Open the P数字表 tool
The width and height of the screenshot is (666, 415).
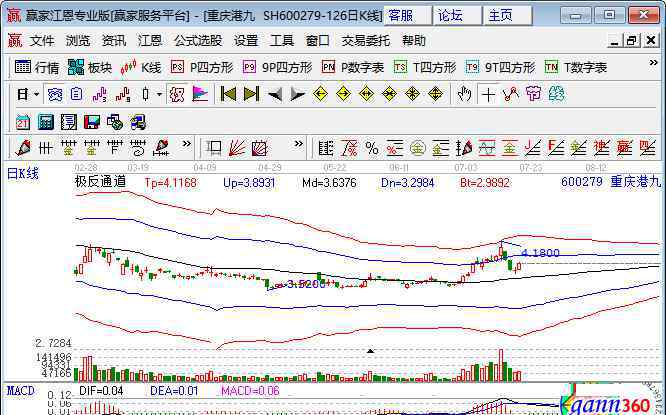(x=353, y=68)
